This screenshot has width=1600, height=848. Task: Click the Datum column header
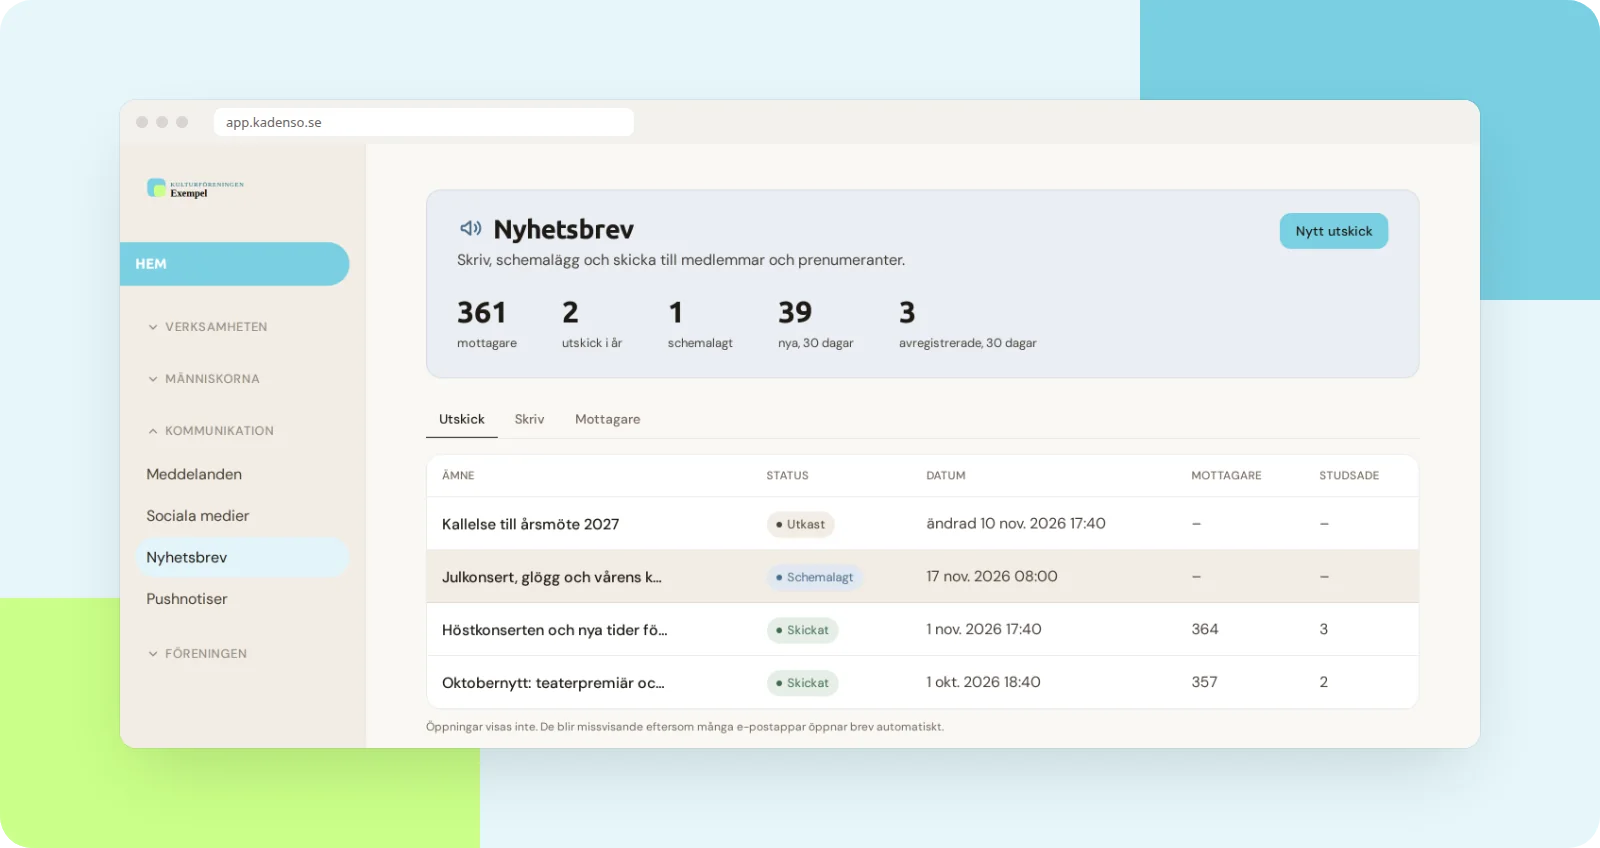[946, 476]
